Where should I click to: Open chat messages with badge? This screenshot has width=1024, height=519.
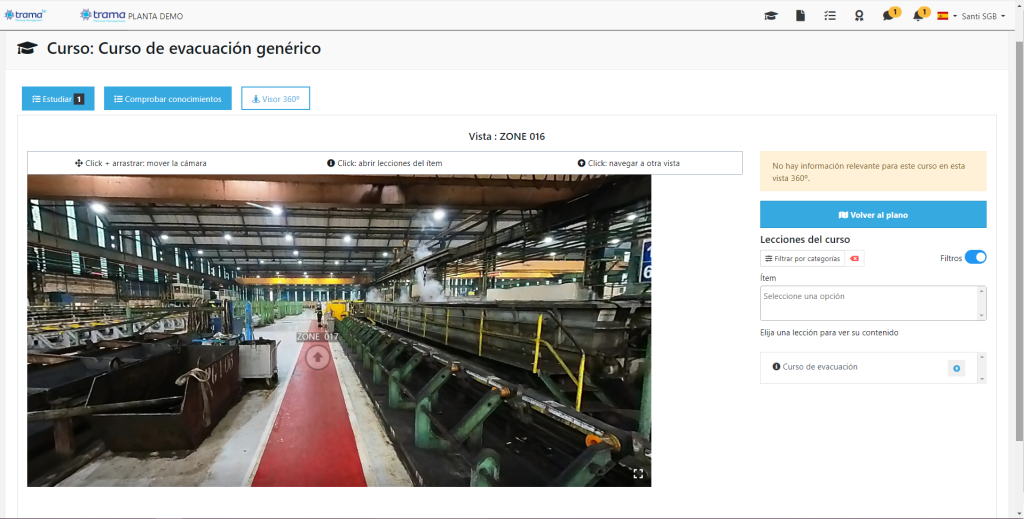pyautogui.click(x=889, y=16)
